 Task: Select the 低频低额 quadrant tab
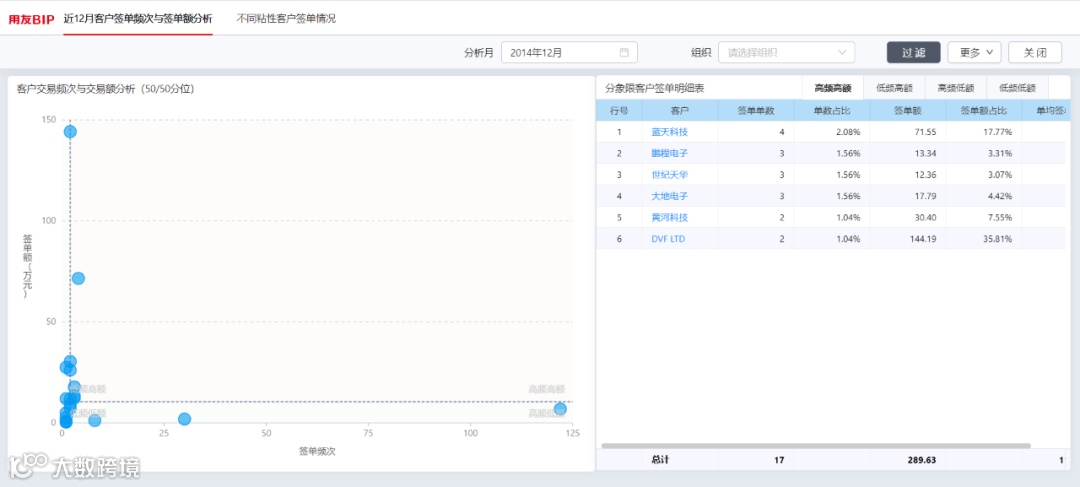tap(1017, 88)
